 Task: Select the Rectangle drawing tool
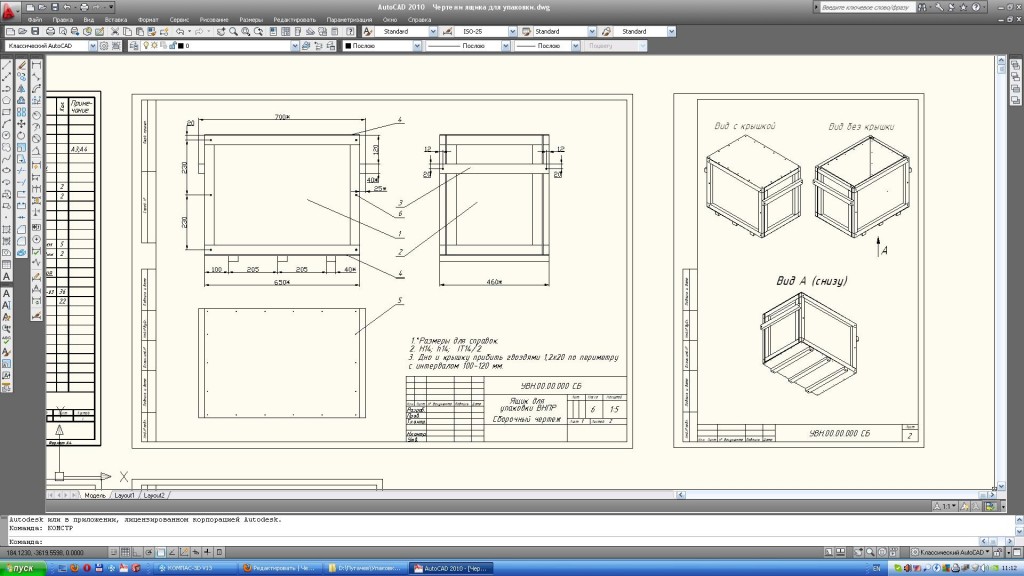[7, 112]
